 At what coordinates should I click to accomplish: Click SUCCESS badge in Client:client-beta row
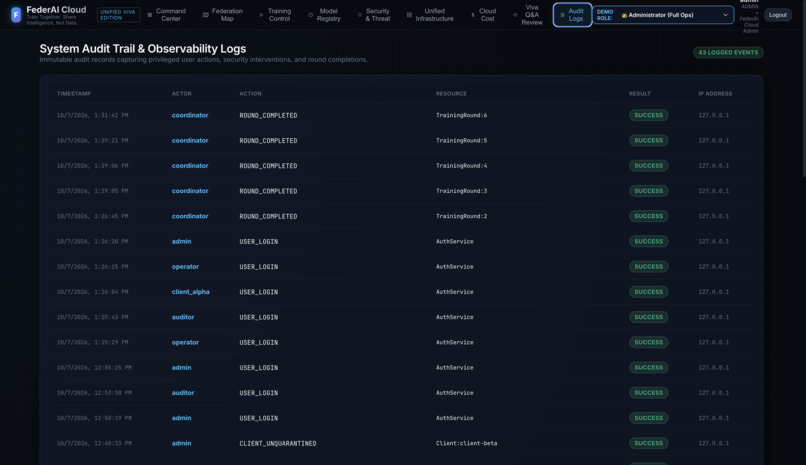click(648, 443)
